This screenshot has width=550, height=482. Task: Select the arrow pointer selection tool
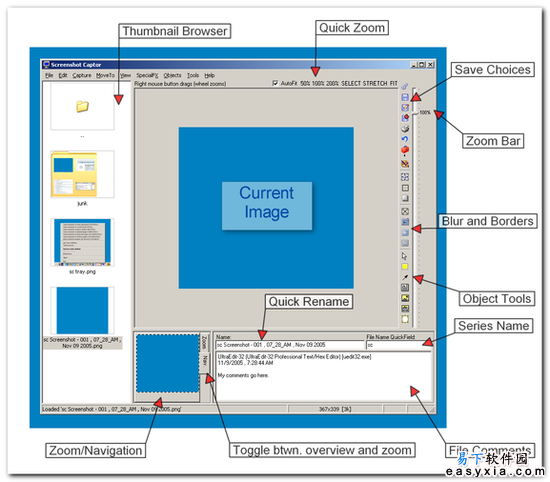tap(405, 256)
